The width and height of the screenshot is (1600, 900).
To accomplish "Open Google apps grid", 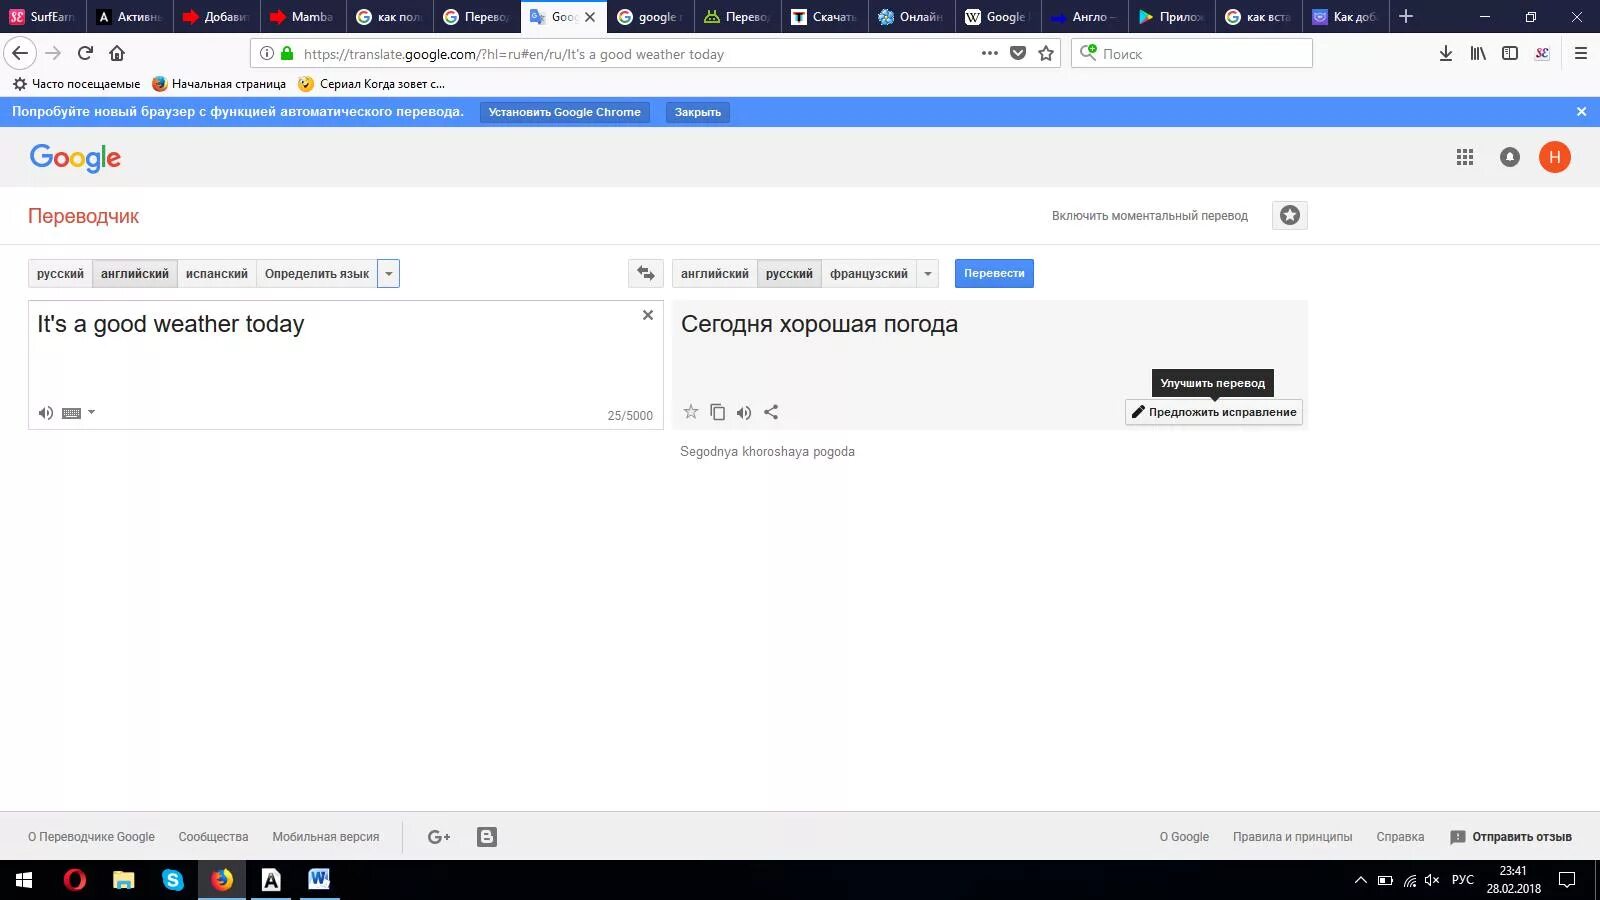I will pos(1465,157).
